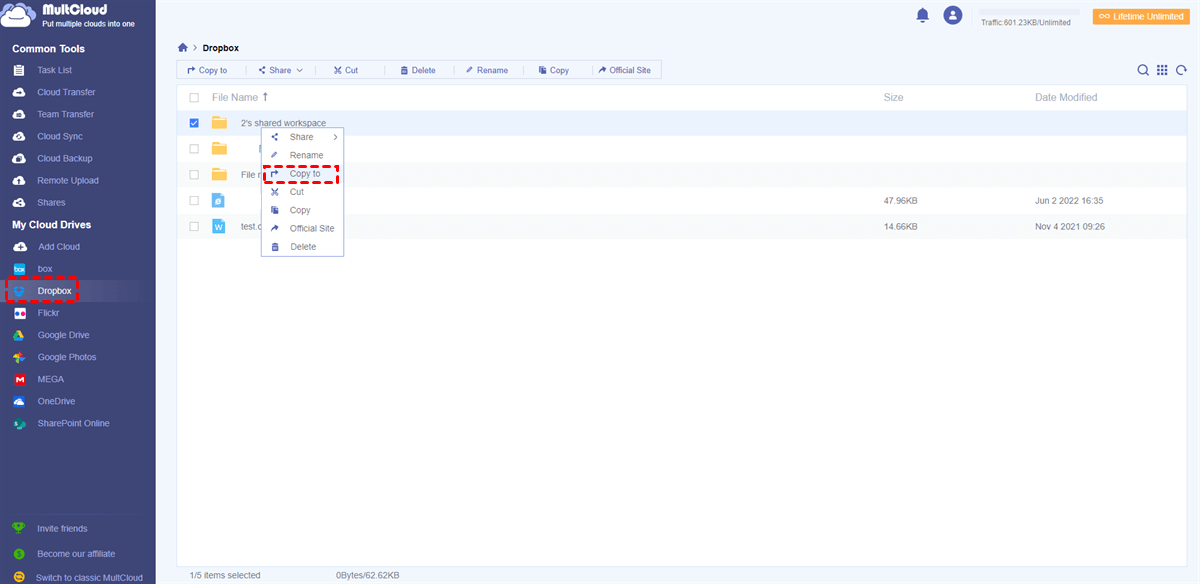
Task: Check the 47.96KB file checkbox
Action: pyautogui.click(x=194, y=200)
